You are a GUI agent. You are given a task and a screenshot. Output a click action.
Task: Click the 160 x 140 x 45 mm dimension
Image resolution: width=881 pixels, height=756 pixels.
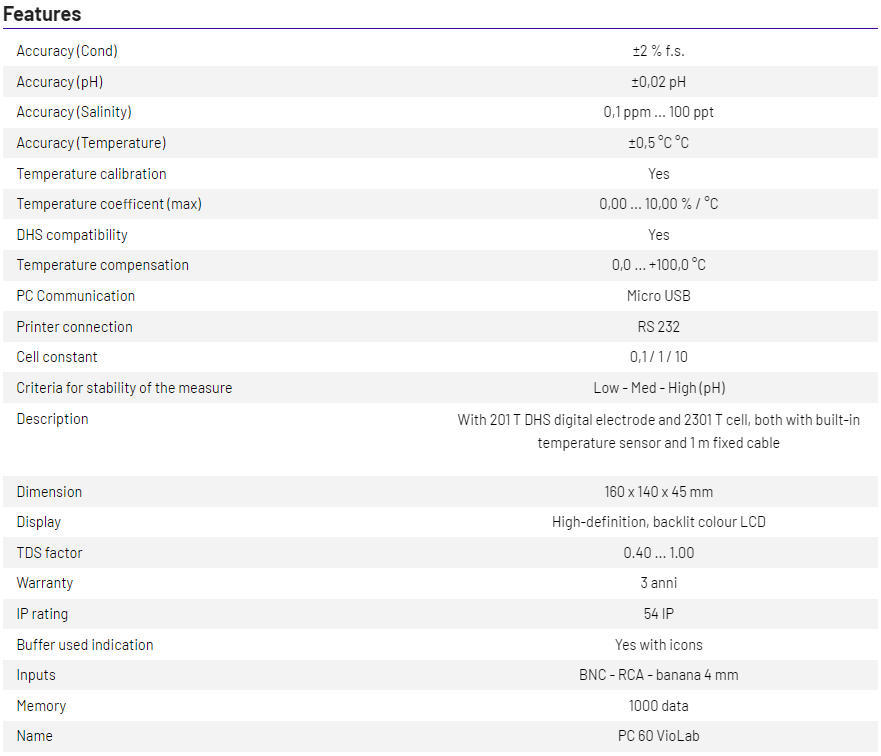pos(658,492)
